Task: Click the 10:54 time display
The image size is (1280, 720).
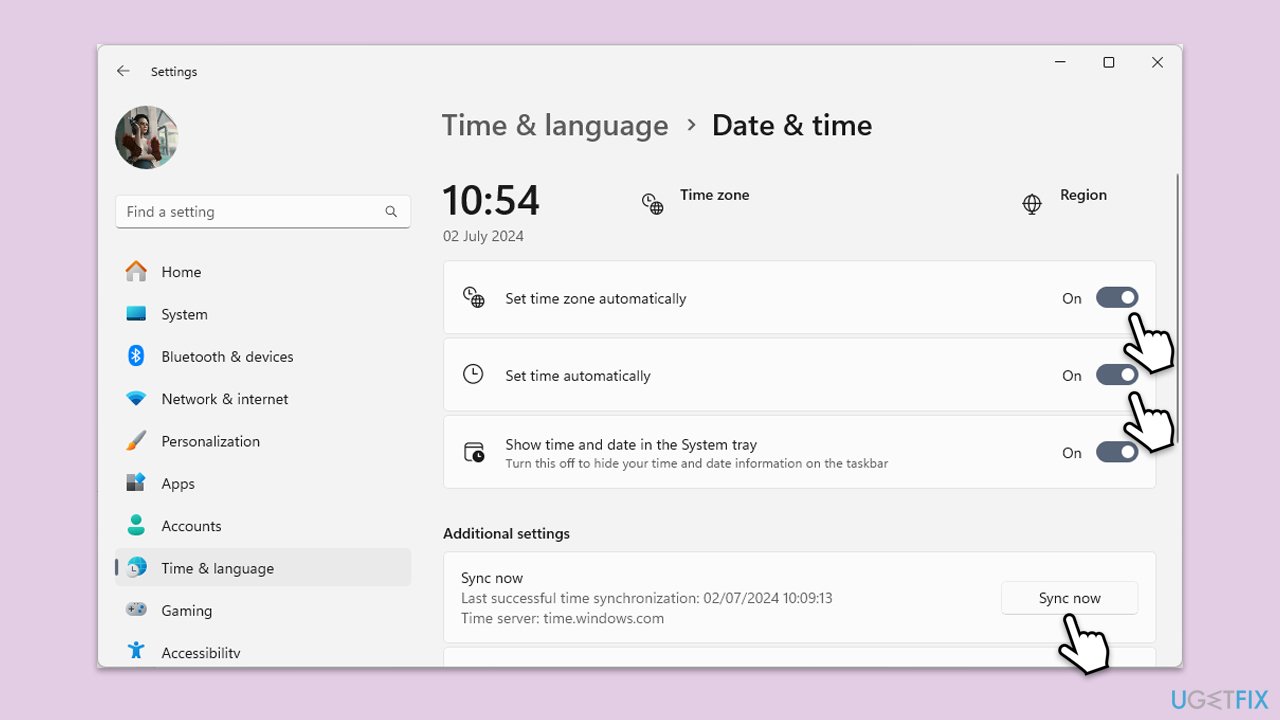Action: point(491,200)
